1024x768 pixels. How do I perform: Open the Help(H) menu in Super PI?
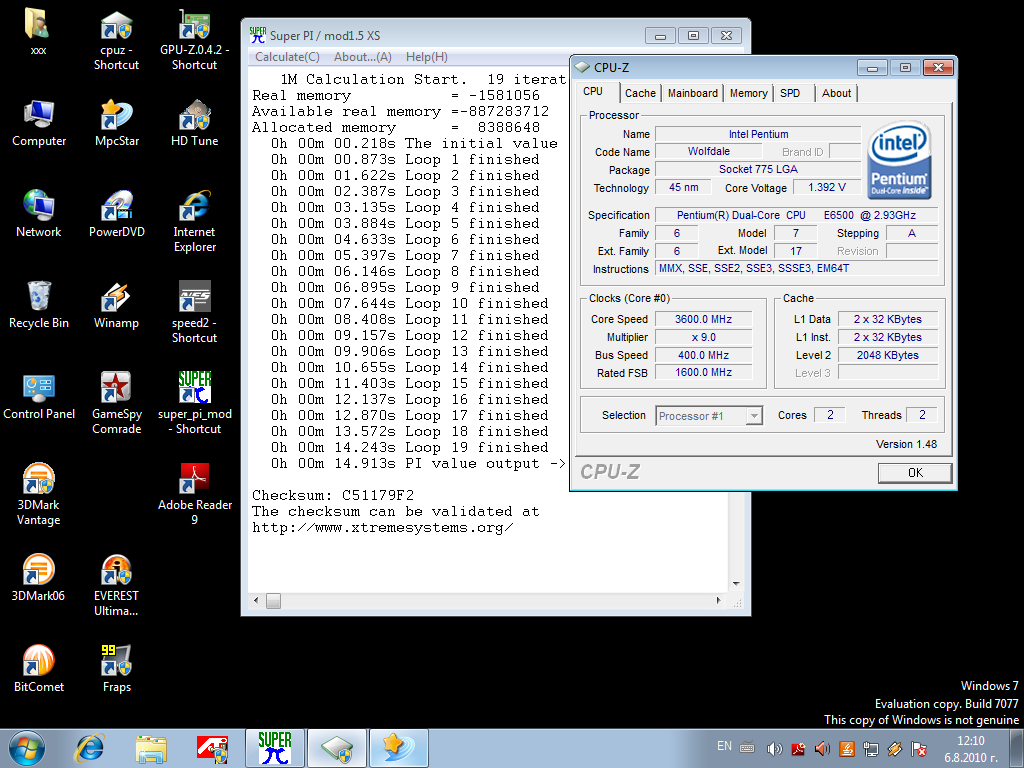[426, 57]
